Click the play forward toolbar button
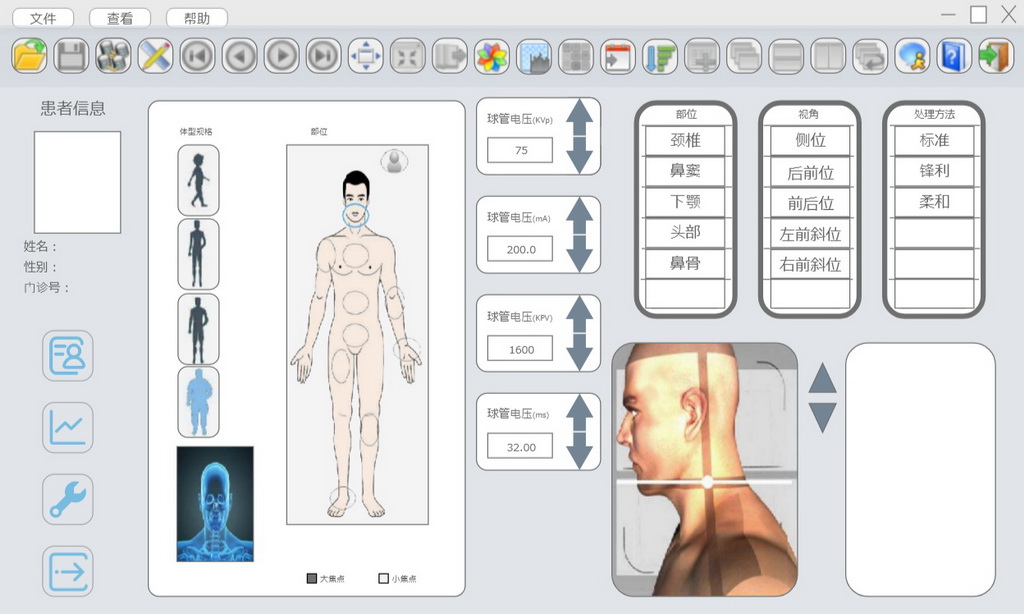Viewport: 1024px width, 614px height. pos(281,55)
